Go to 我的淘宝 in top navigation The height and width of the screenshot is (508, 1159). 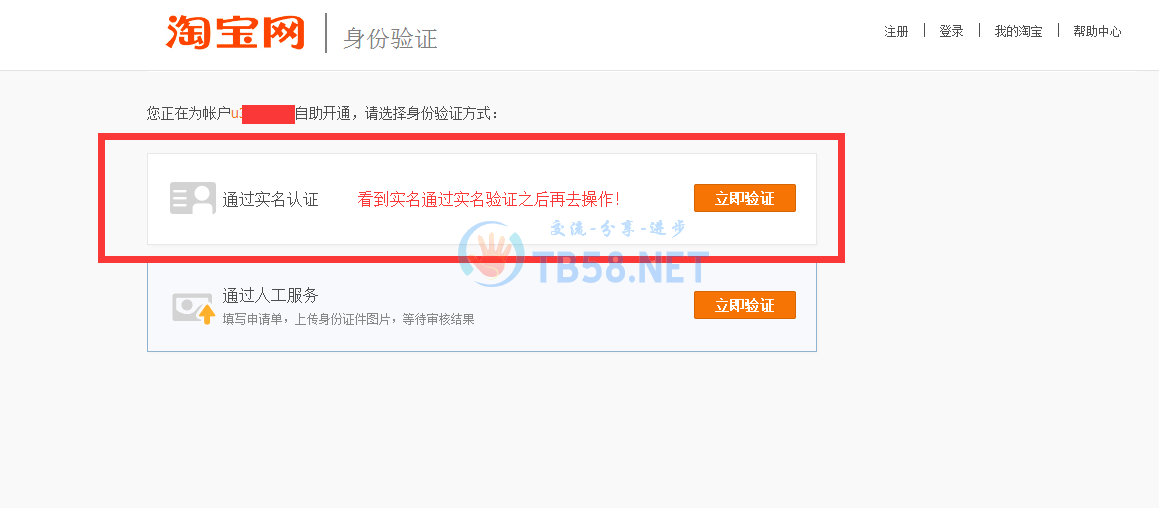pyautogui.click(x=1018, y=31)
